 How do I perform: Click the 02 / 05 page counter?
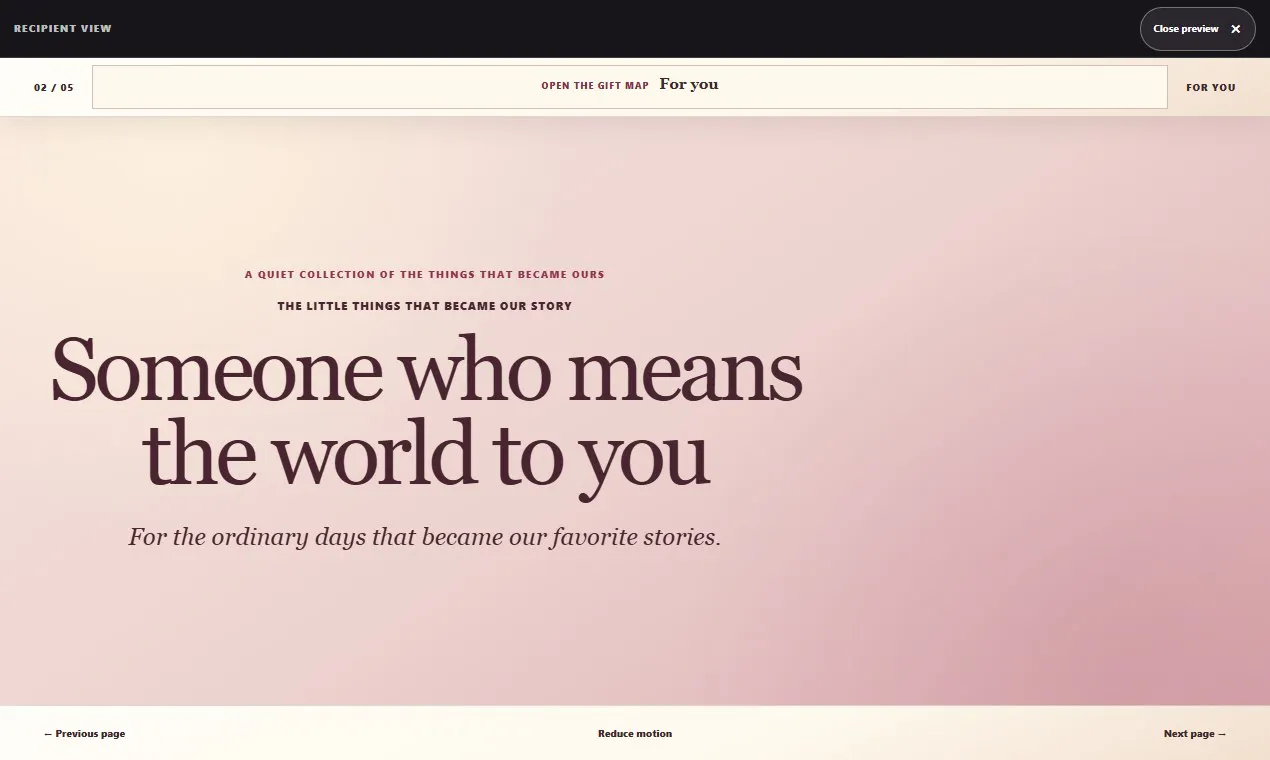point(54,88)
